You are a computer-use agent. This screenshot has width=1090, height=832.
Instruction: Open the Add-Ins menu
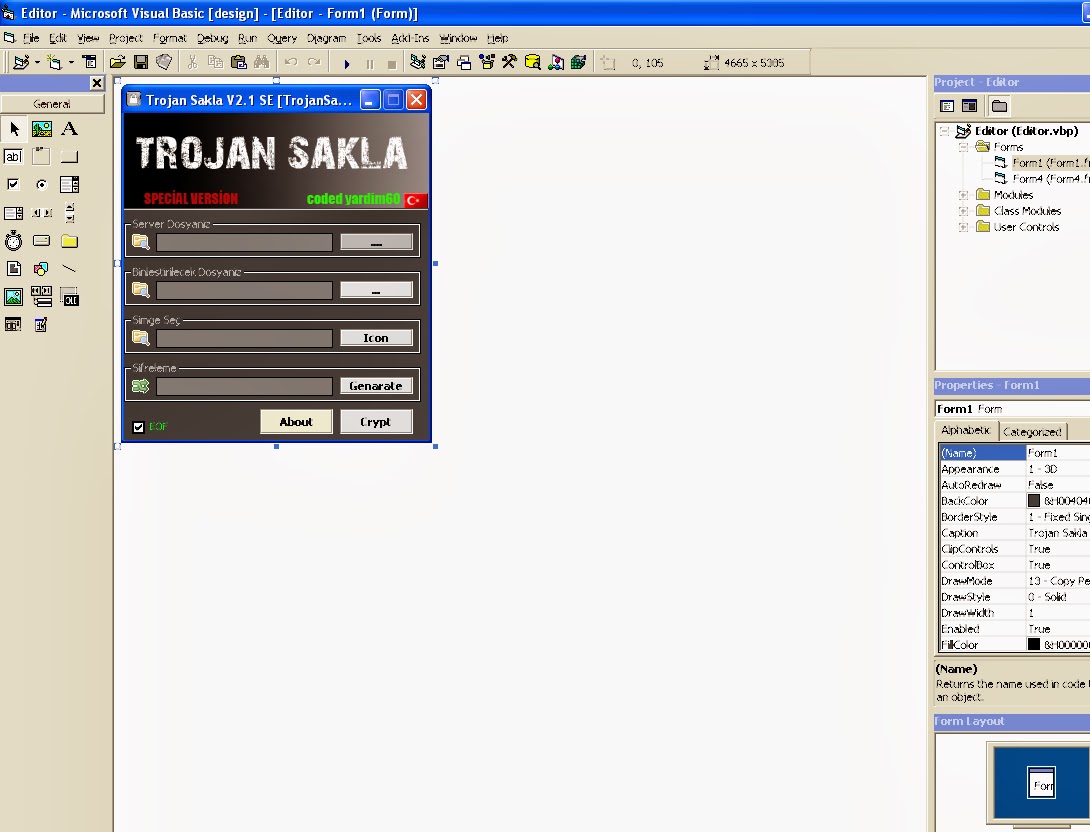point(409,38)
